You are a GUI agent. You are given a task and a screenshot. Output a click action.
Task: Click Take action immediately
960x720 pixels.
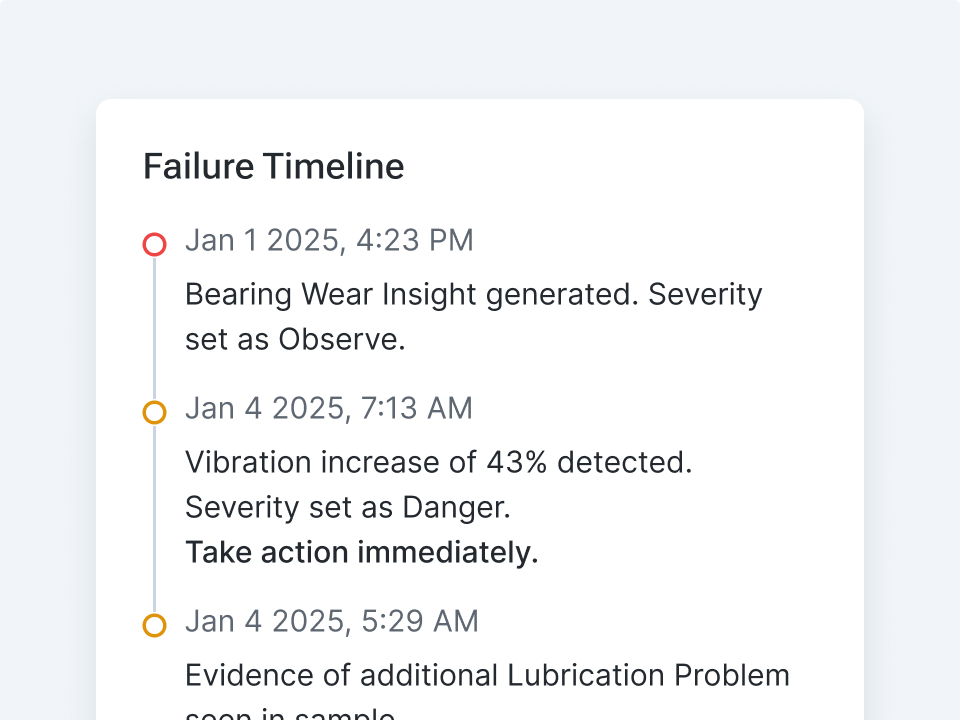pos(361,552)
